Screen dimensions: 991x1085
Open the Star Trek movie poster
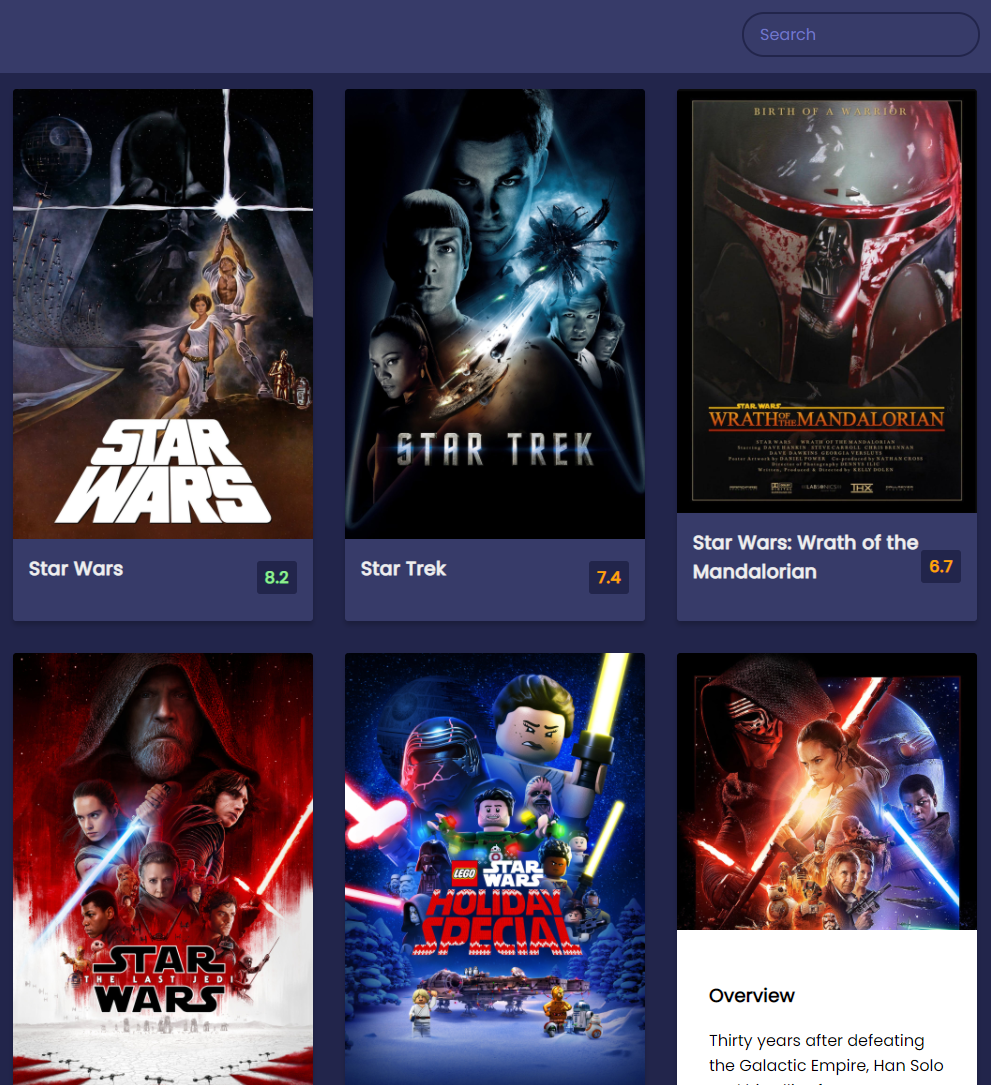pos(495,313)
